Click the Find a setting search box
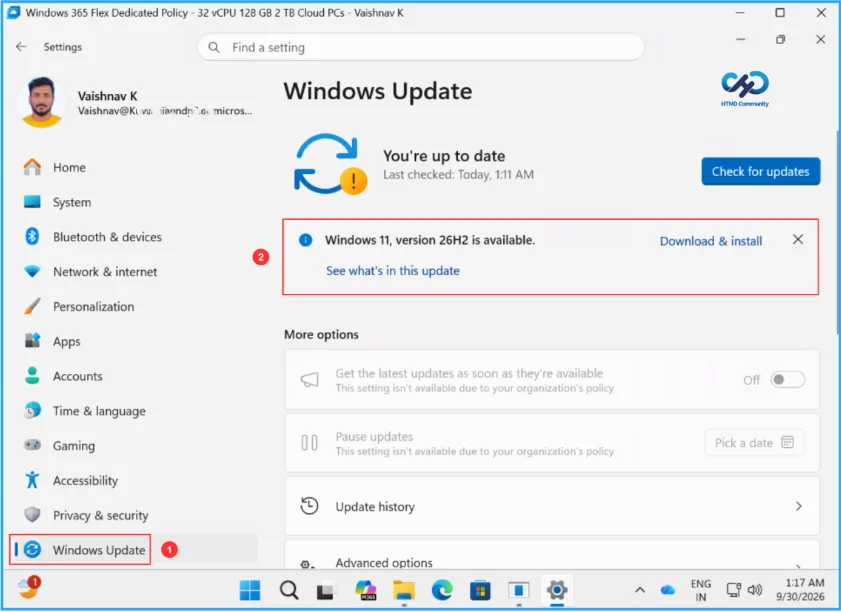 420,47
